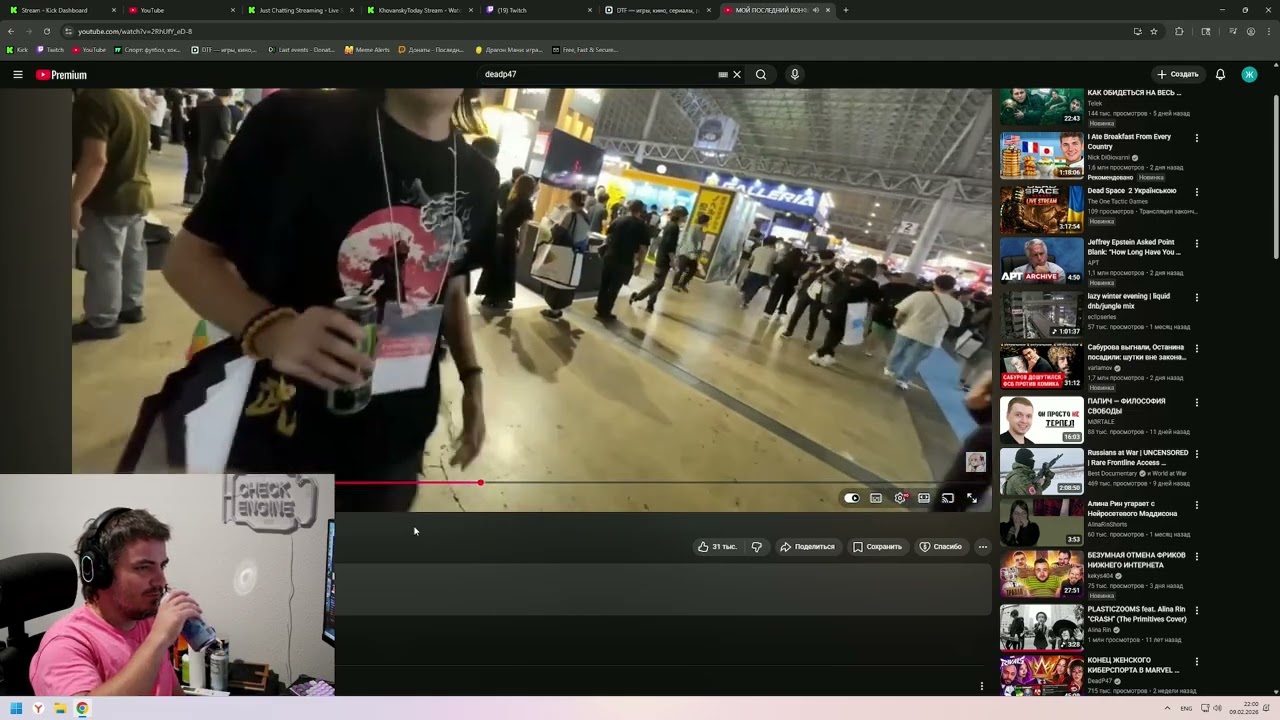The width and height of the screenshot is (1280, 720).
Task: Start voice search with microphone
Action: tap(795, 74)
